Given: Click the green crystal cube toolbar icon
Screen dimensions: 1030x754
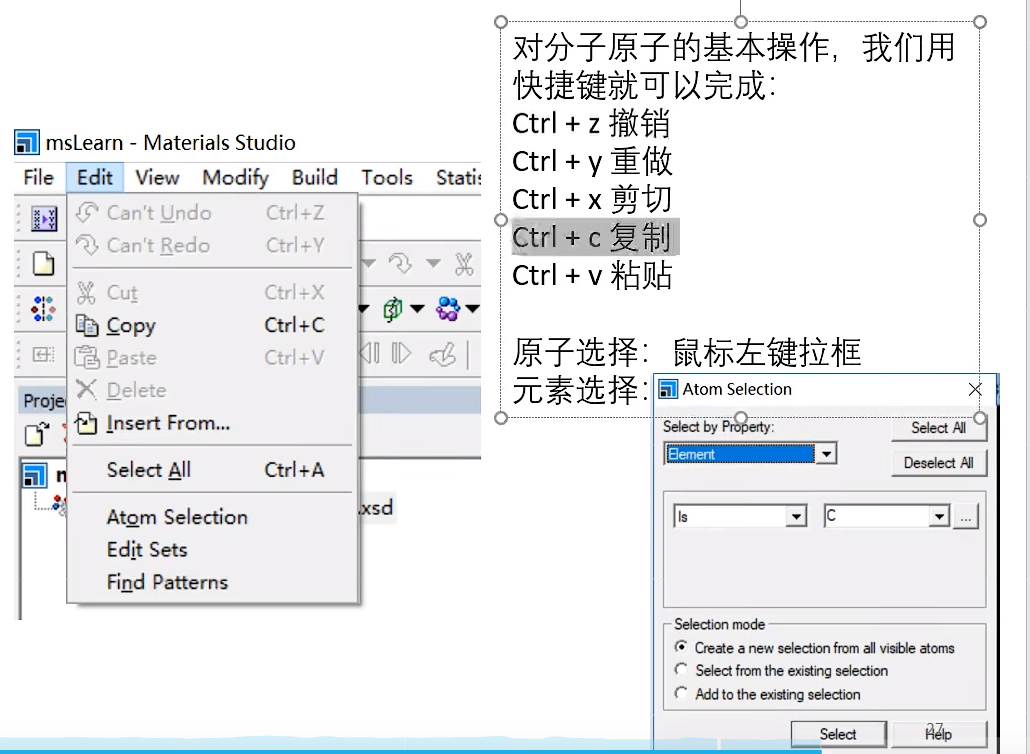Looking at the screenshot, I should [x=393, y=309].
